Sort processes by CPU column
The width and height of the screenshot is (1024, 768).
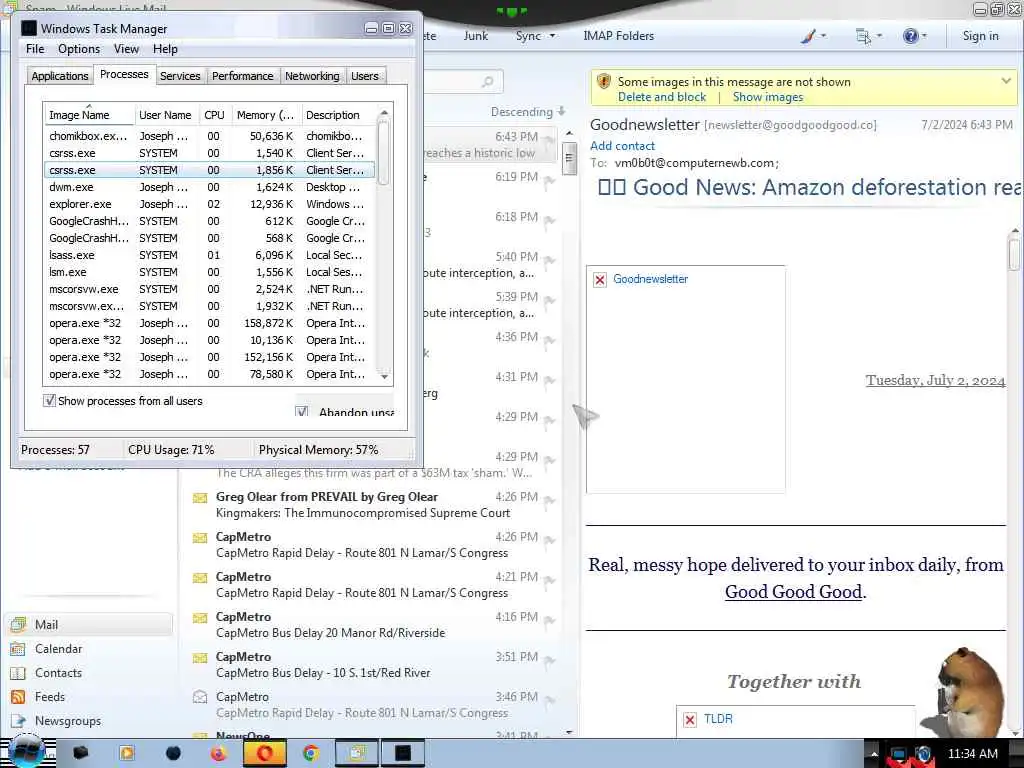214,115
